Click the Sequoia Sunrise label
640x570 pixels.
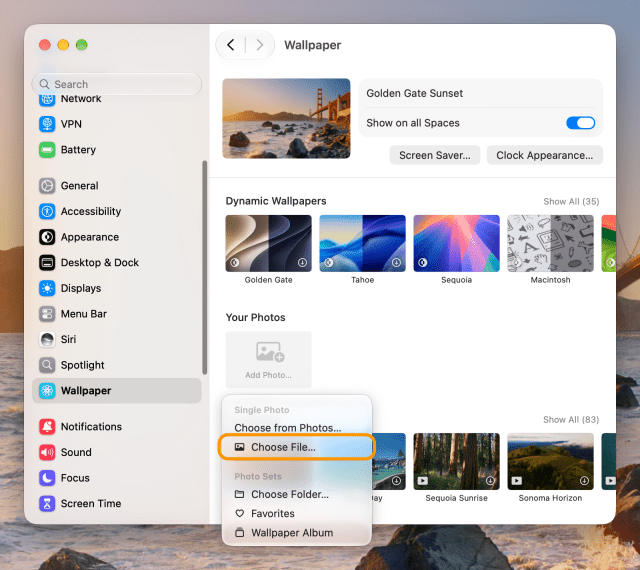click(x=456, y=498)
